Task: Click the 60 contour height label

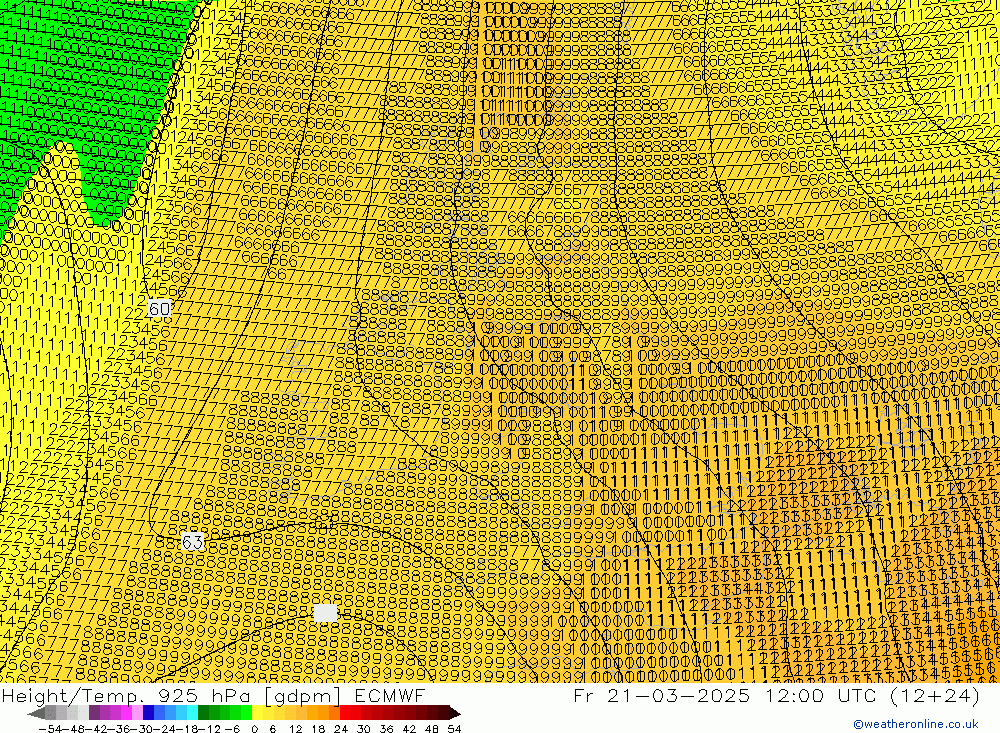Action: (x=159, y=309)
